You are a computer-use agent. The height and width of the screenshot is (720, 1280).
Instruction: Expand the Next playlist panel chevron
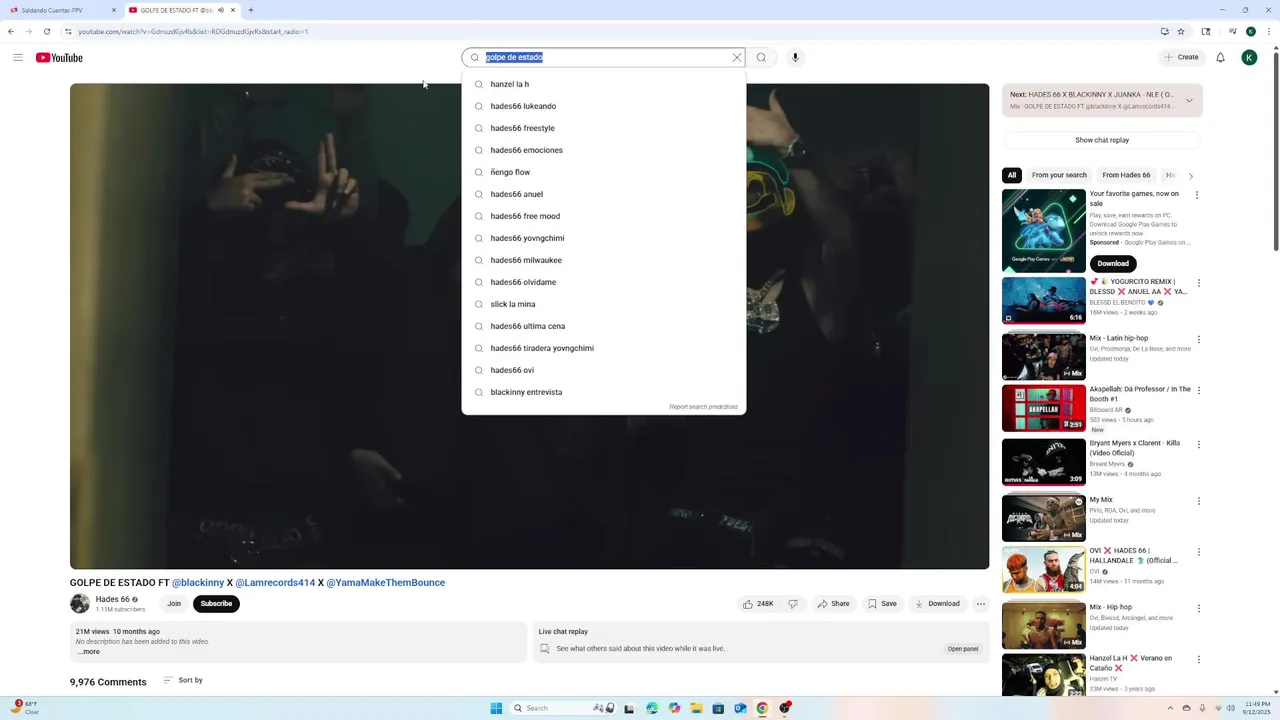point(1189,100)
